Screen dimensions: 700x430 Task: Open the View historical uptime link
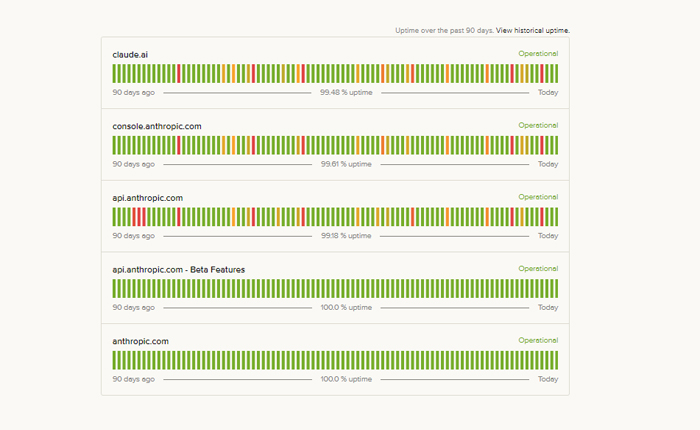point(533,31)
